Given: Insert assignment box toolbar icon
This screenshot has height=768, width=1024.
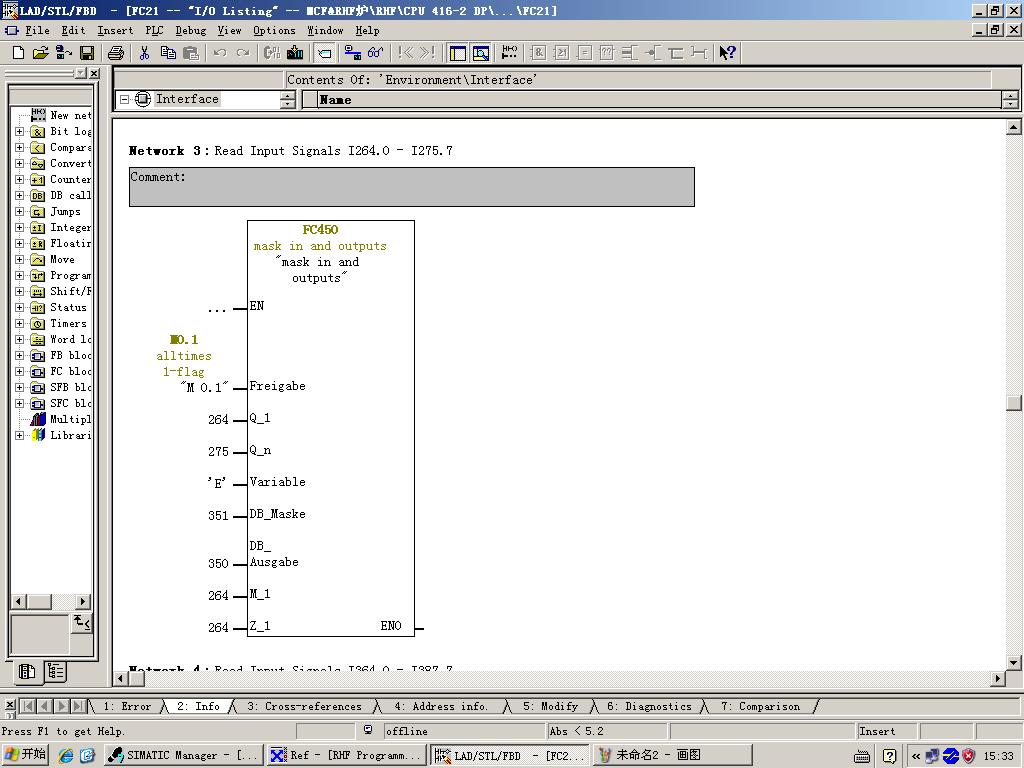Looking at the screenshot, I should [x=584, y=53].
